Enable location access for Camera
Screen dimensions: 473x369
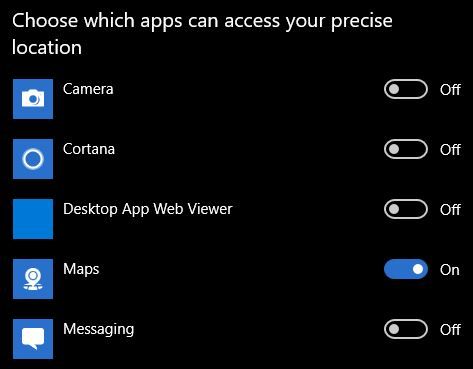[x=406, y=89]
